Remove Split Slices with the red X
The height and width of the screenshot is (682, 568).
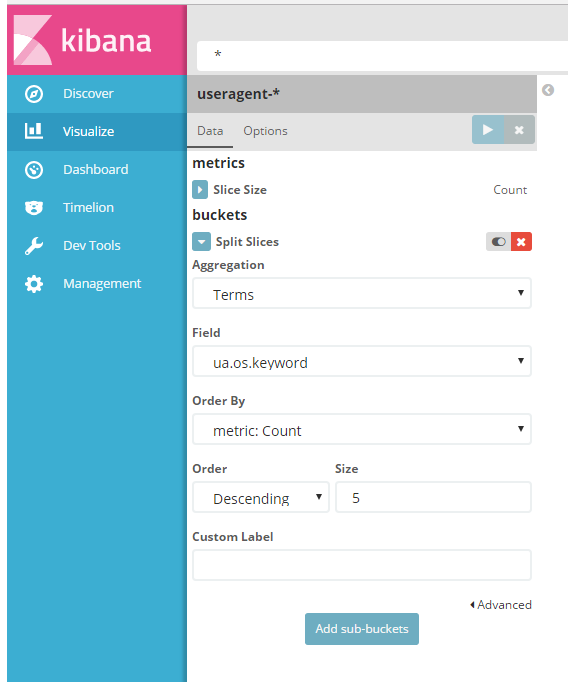(x=521, y=242)
